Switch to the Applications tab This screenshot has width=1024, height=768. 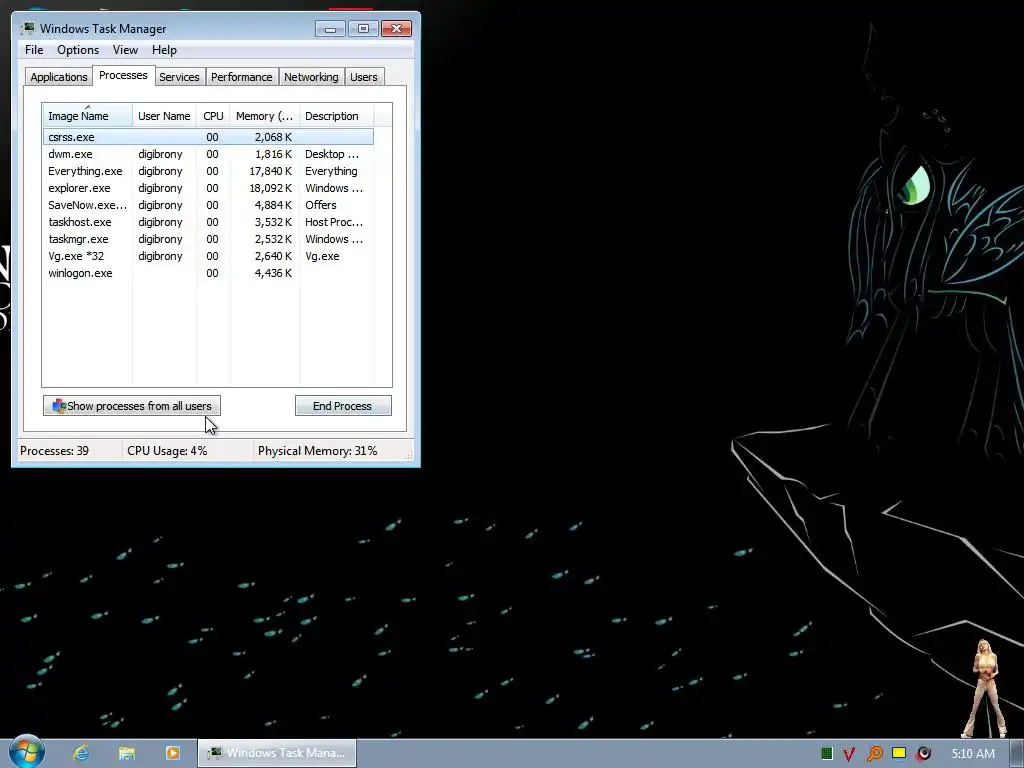(x=59, y=77)
